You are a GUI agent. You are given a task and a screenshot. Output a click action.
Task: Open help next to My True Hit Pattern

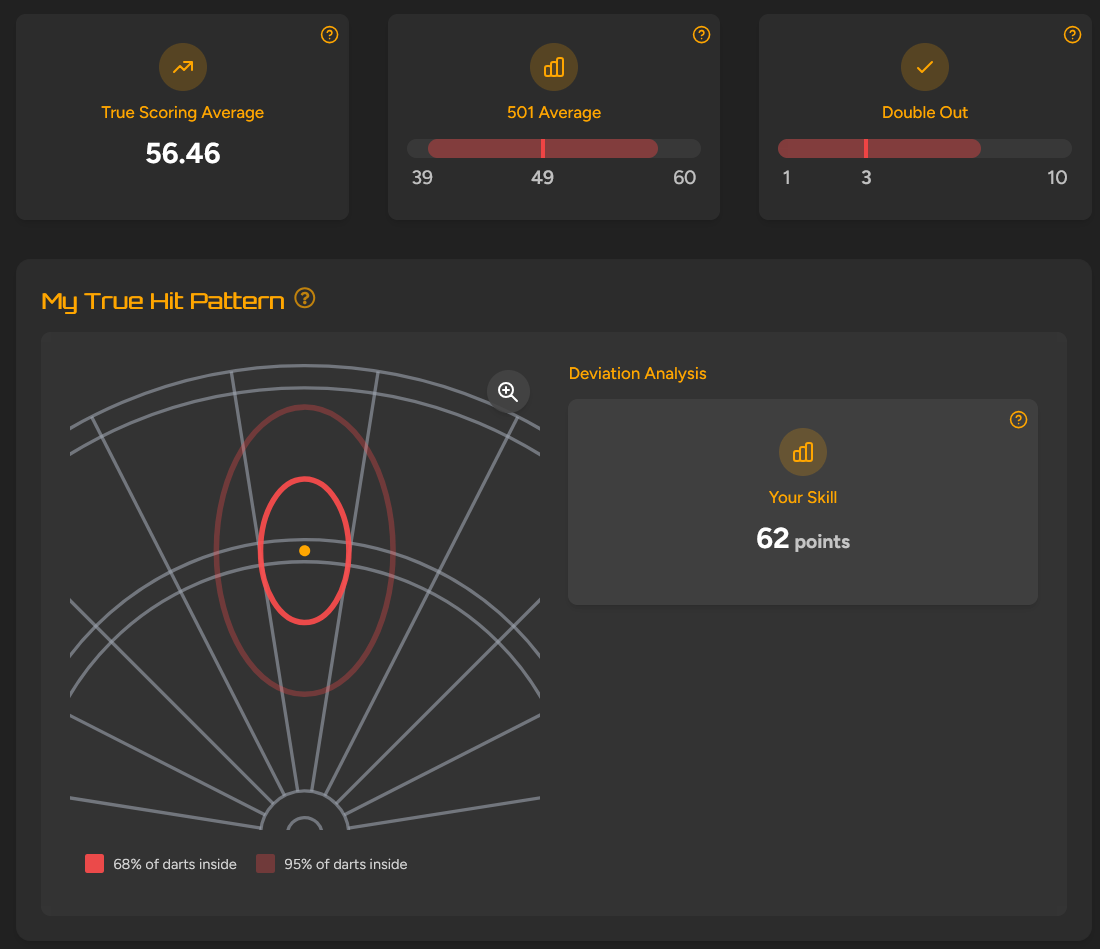tap(305, 298)
